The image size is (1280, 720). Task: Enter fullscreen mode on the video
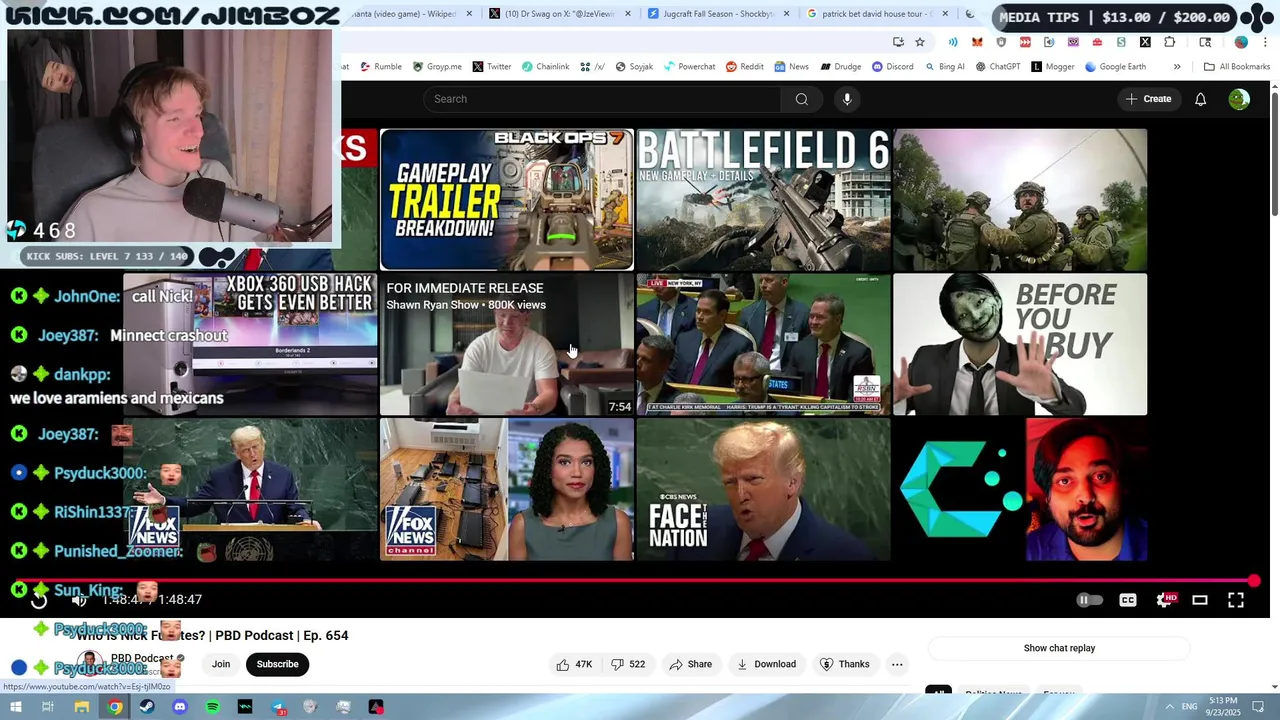[x=1236, y=600]
